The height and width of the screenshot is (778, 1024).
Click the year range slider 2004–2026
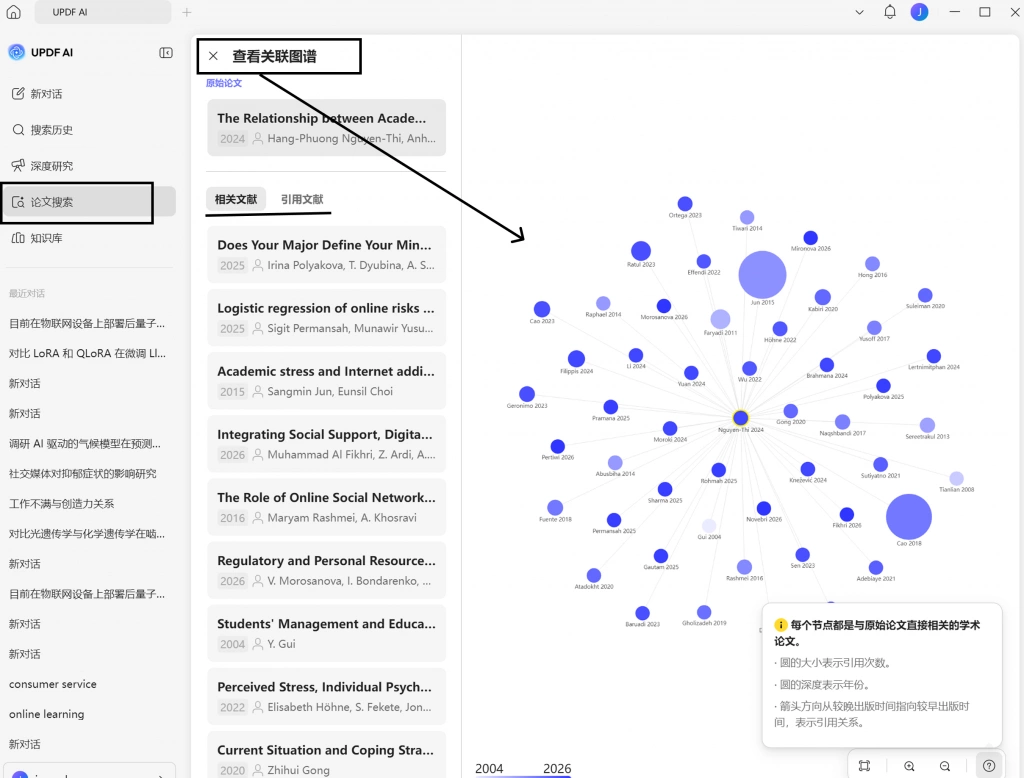(x=523, y=776)
